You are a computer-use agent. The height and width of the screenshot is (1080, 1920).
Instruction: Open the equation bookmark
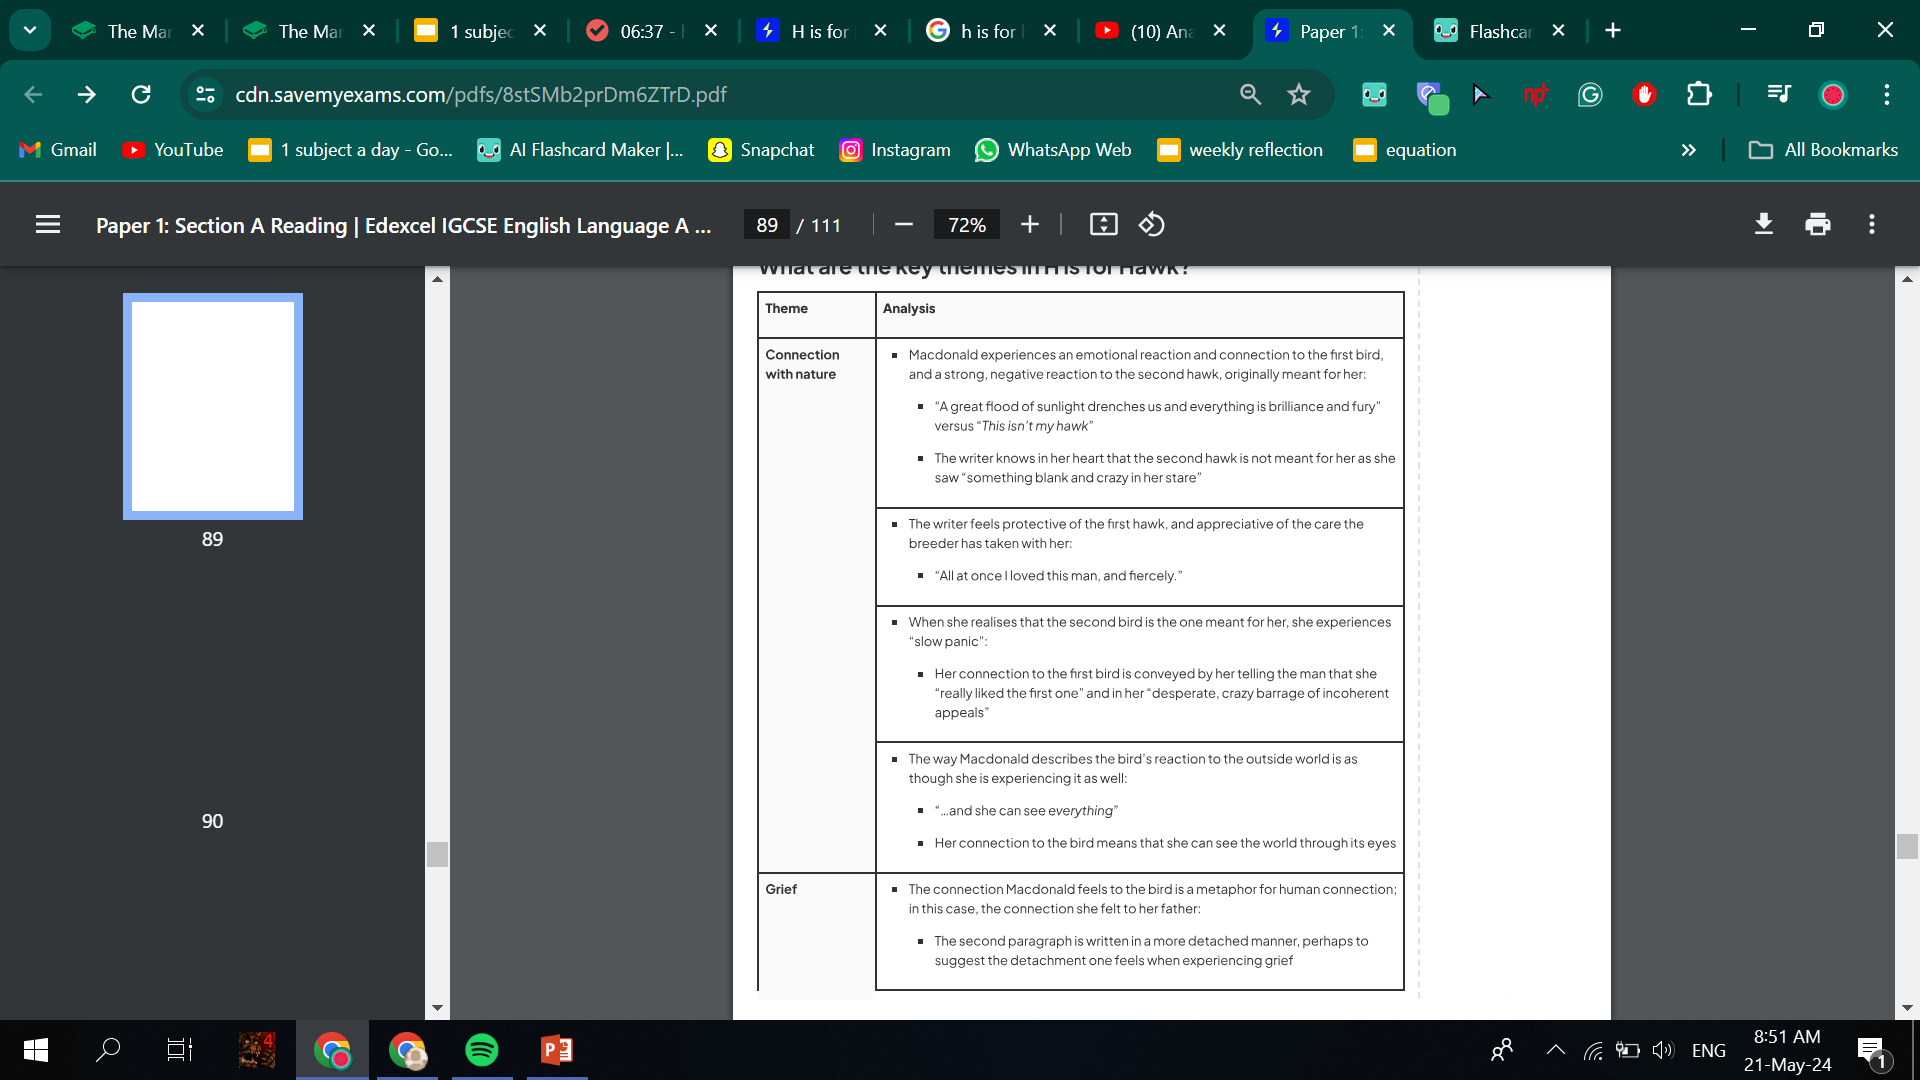coord(1405,150)
